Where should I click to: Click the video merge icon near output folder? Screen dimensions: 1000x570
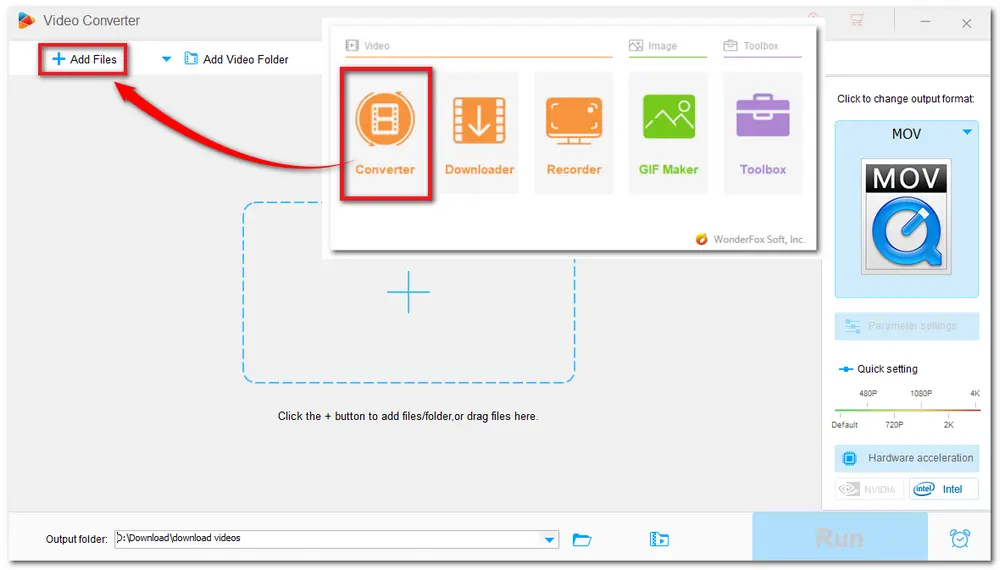pos(659,540)
